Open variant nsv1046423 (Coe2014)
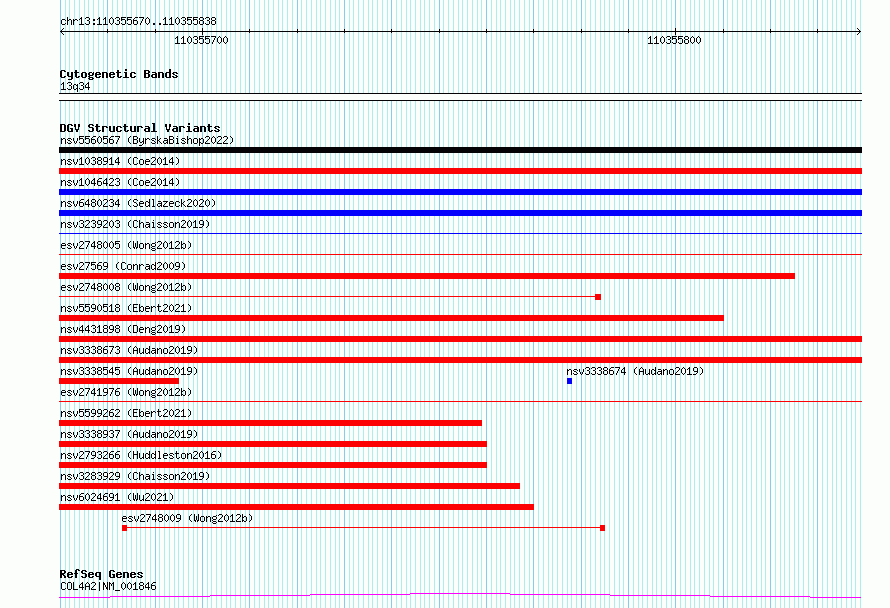 click(x=120, y=182)
